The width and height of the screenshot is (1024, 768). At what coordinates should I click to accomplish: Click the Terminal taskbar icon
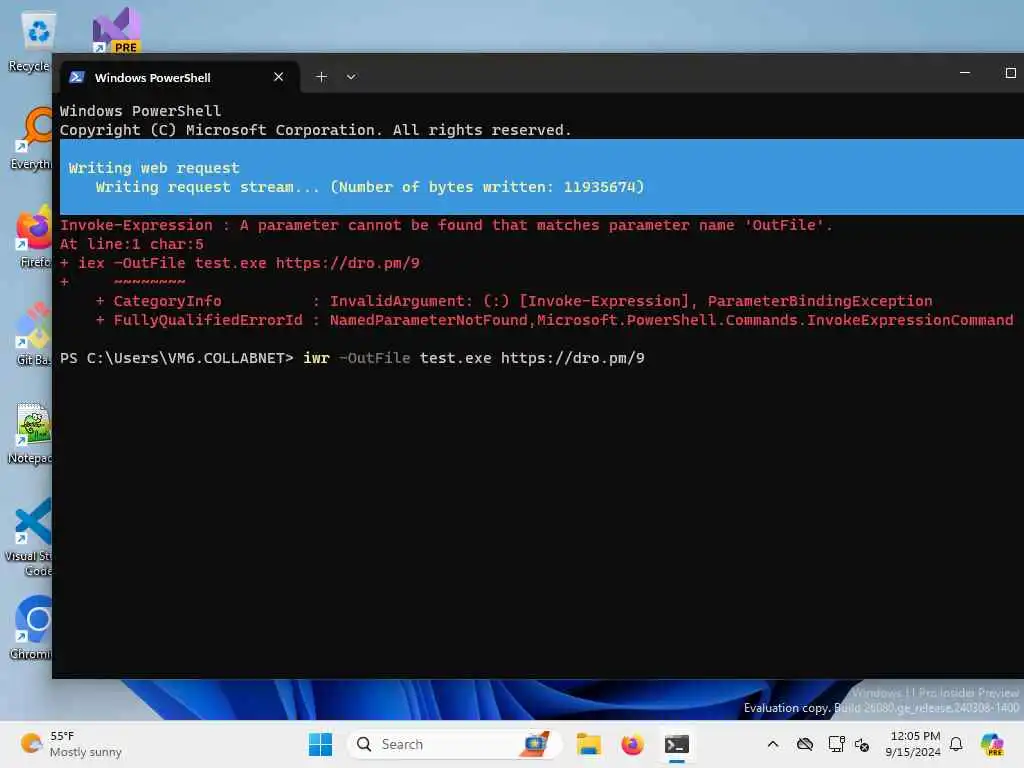click(677, 744)
